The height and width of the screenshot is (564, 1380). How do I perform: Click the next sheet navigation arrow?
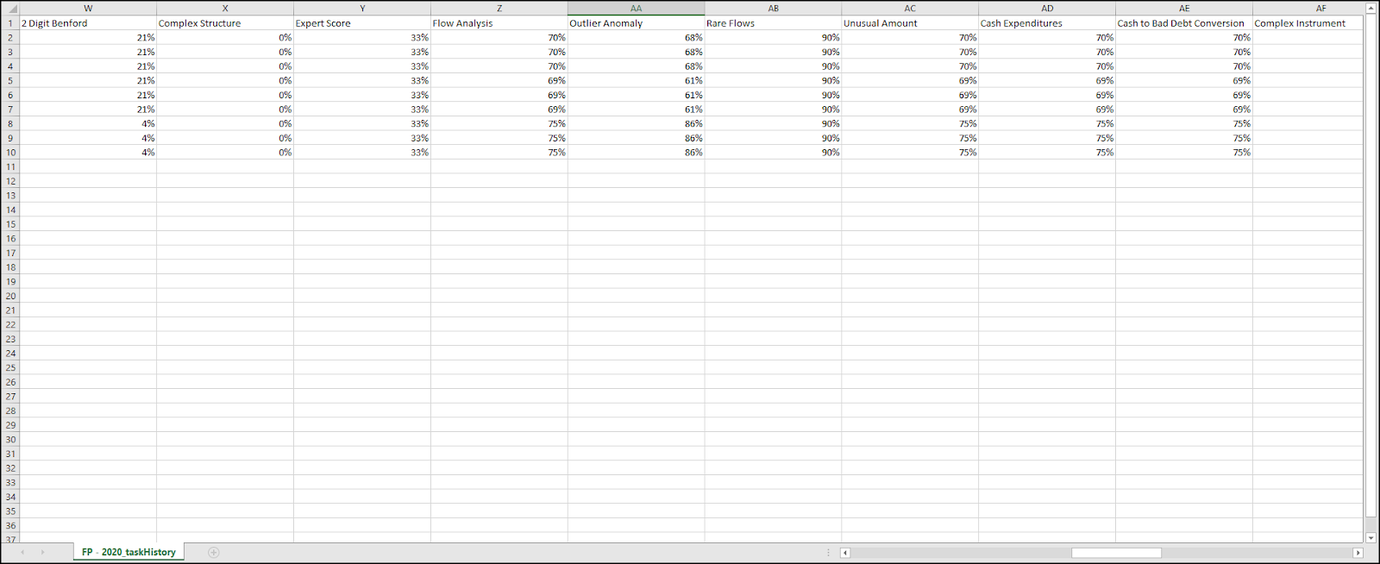tap(42, 552)
